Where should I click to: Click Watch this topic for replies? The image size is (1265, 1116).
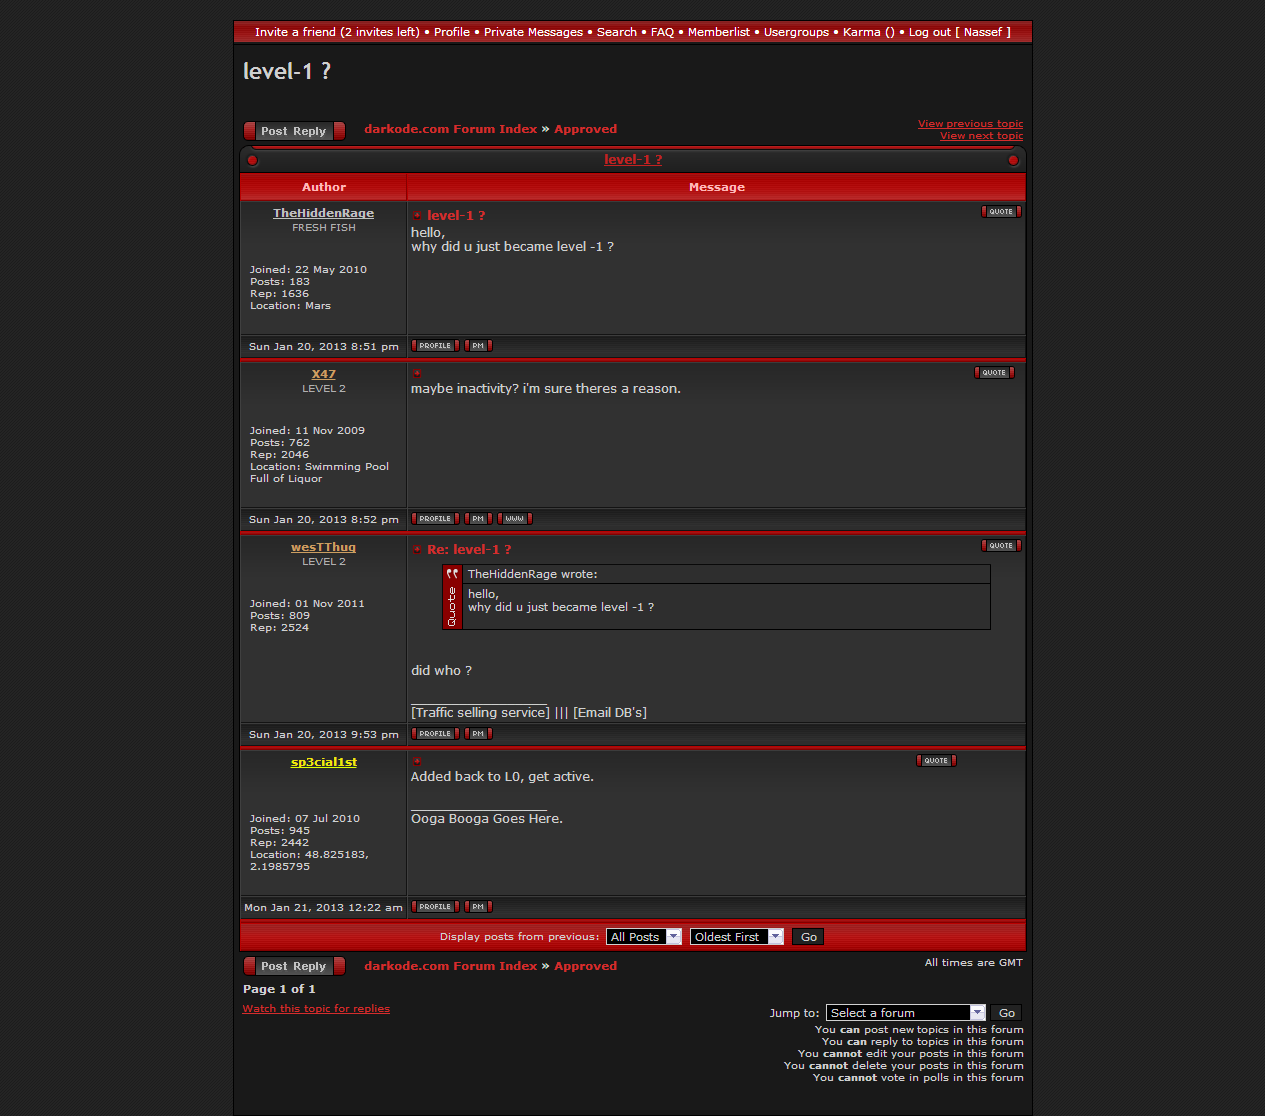[316, 1009]
